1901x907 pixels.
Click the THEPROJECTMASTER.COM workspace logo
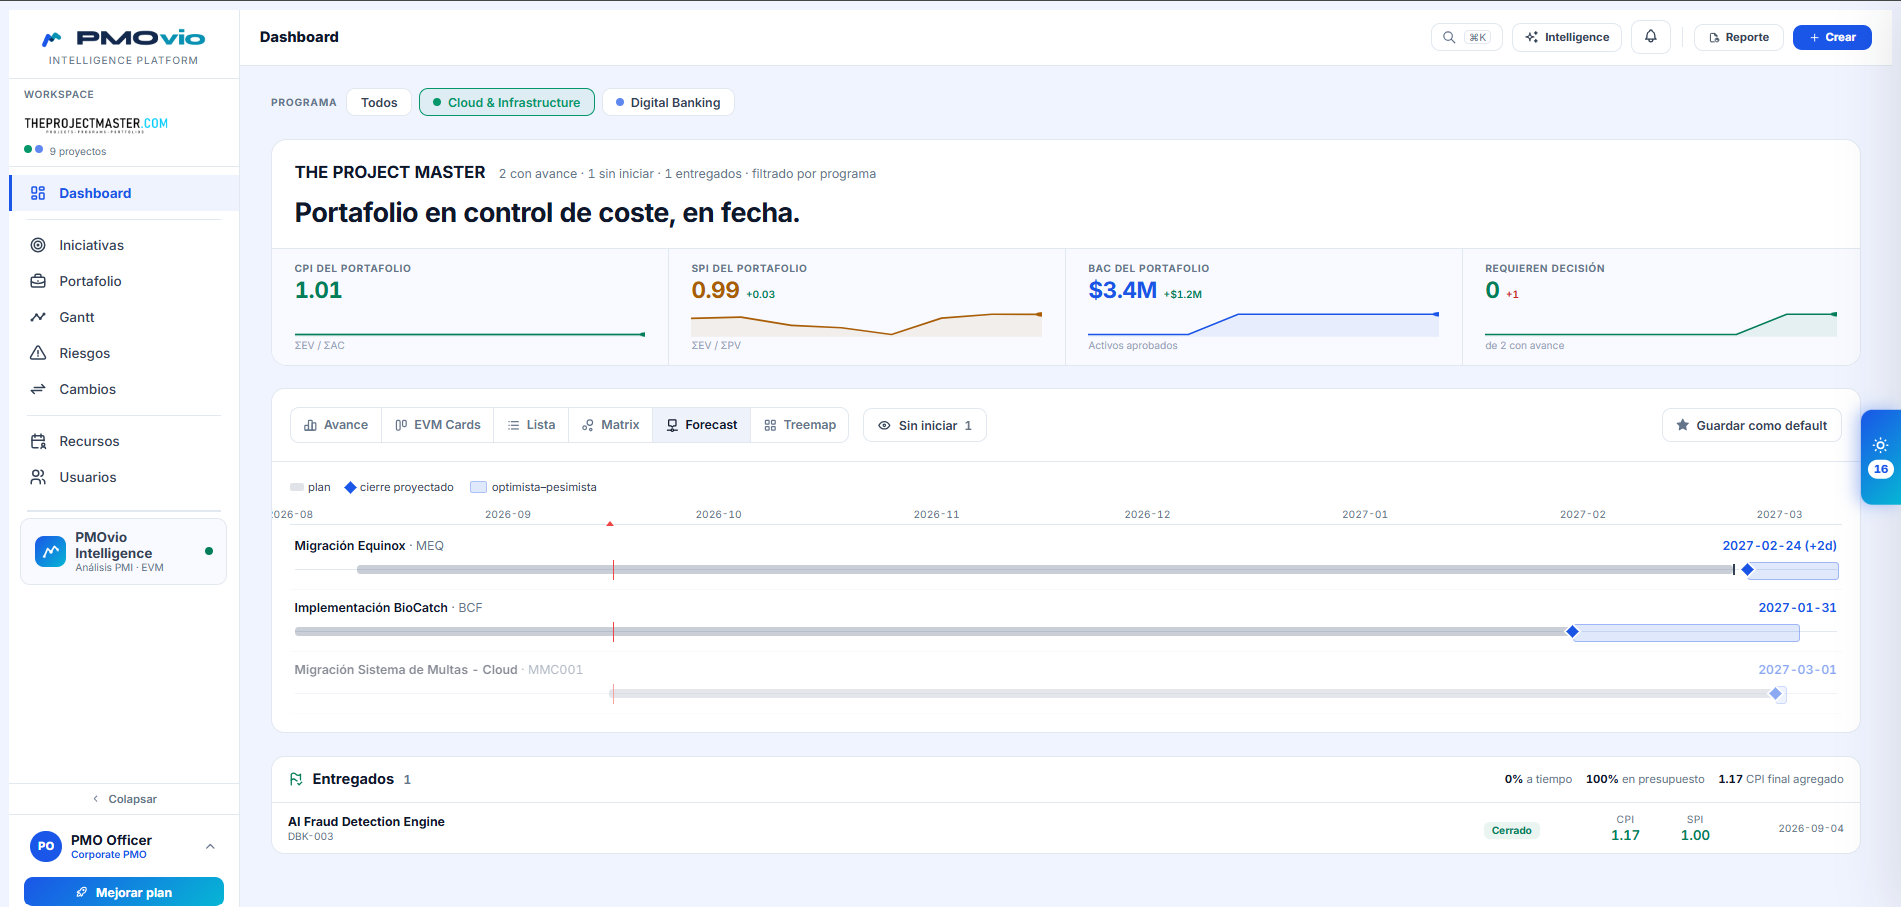[x=96, y=125]
